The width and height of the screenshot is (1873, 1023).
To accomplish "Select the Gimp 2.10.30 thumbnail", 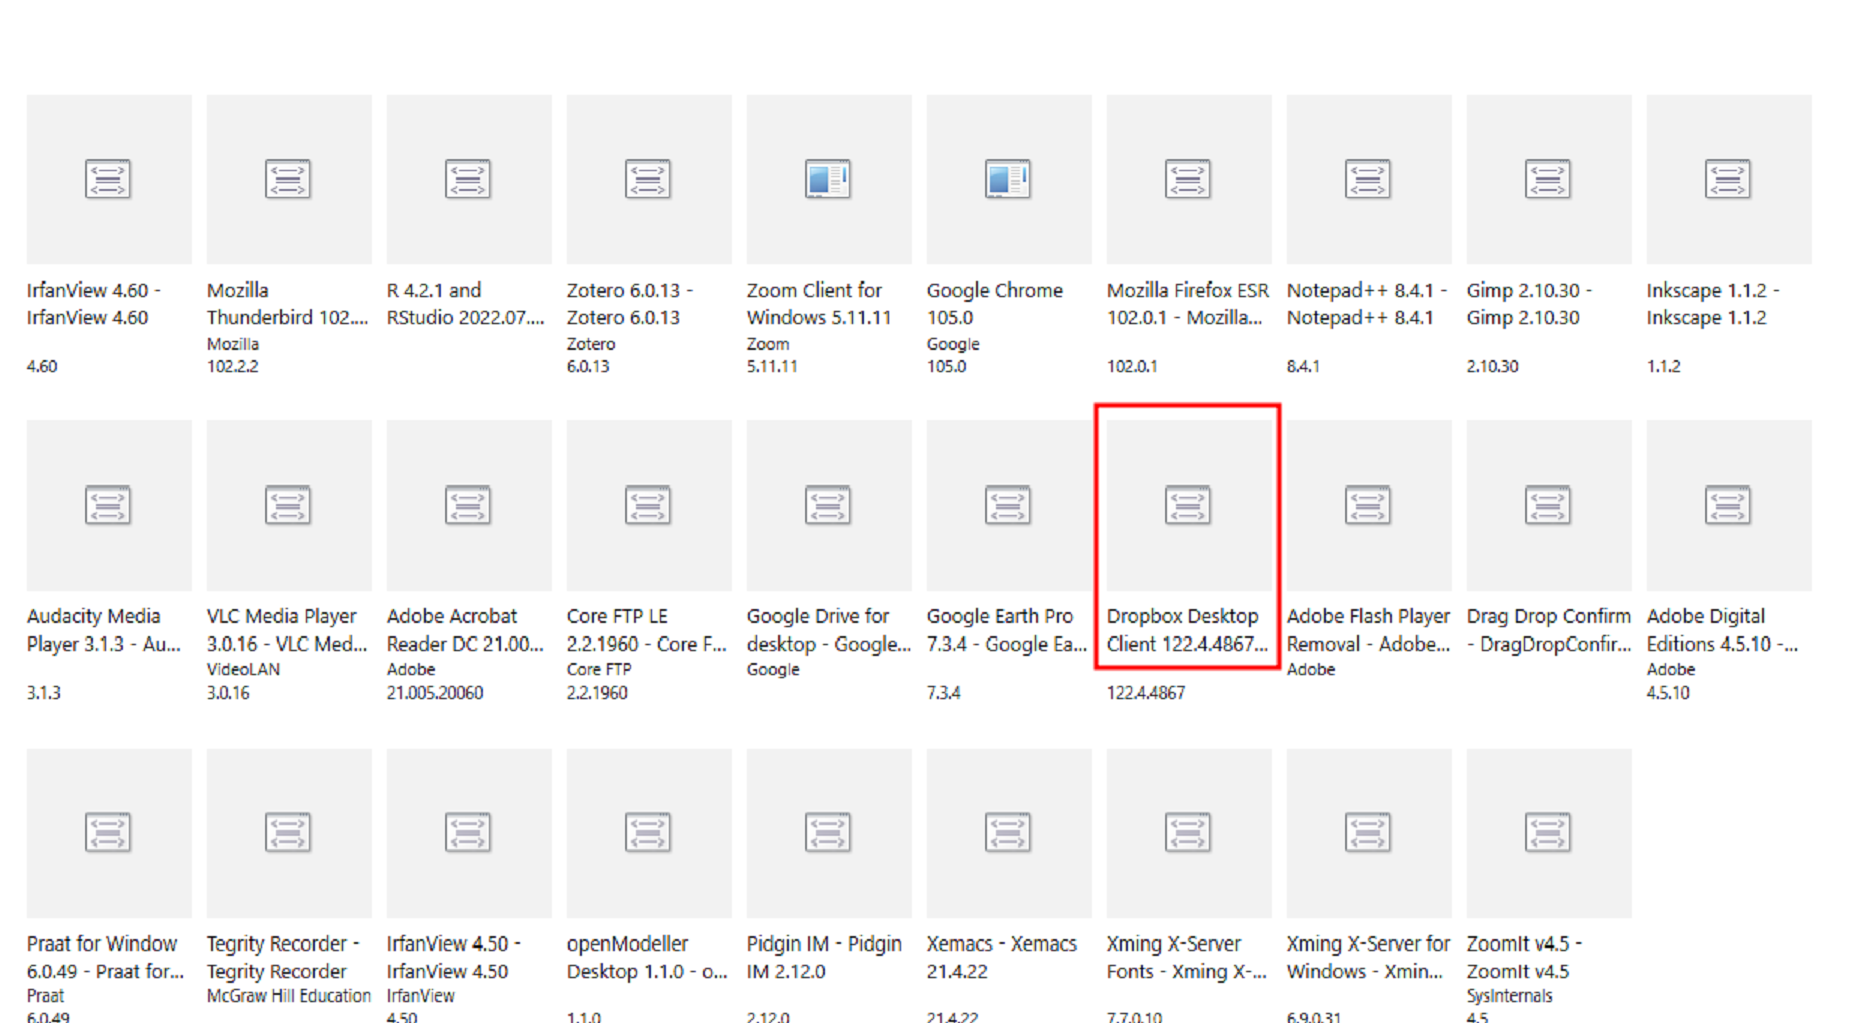I will pyautogui.click(x=1549, y=179).
